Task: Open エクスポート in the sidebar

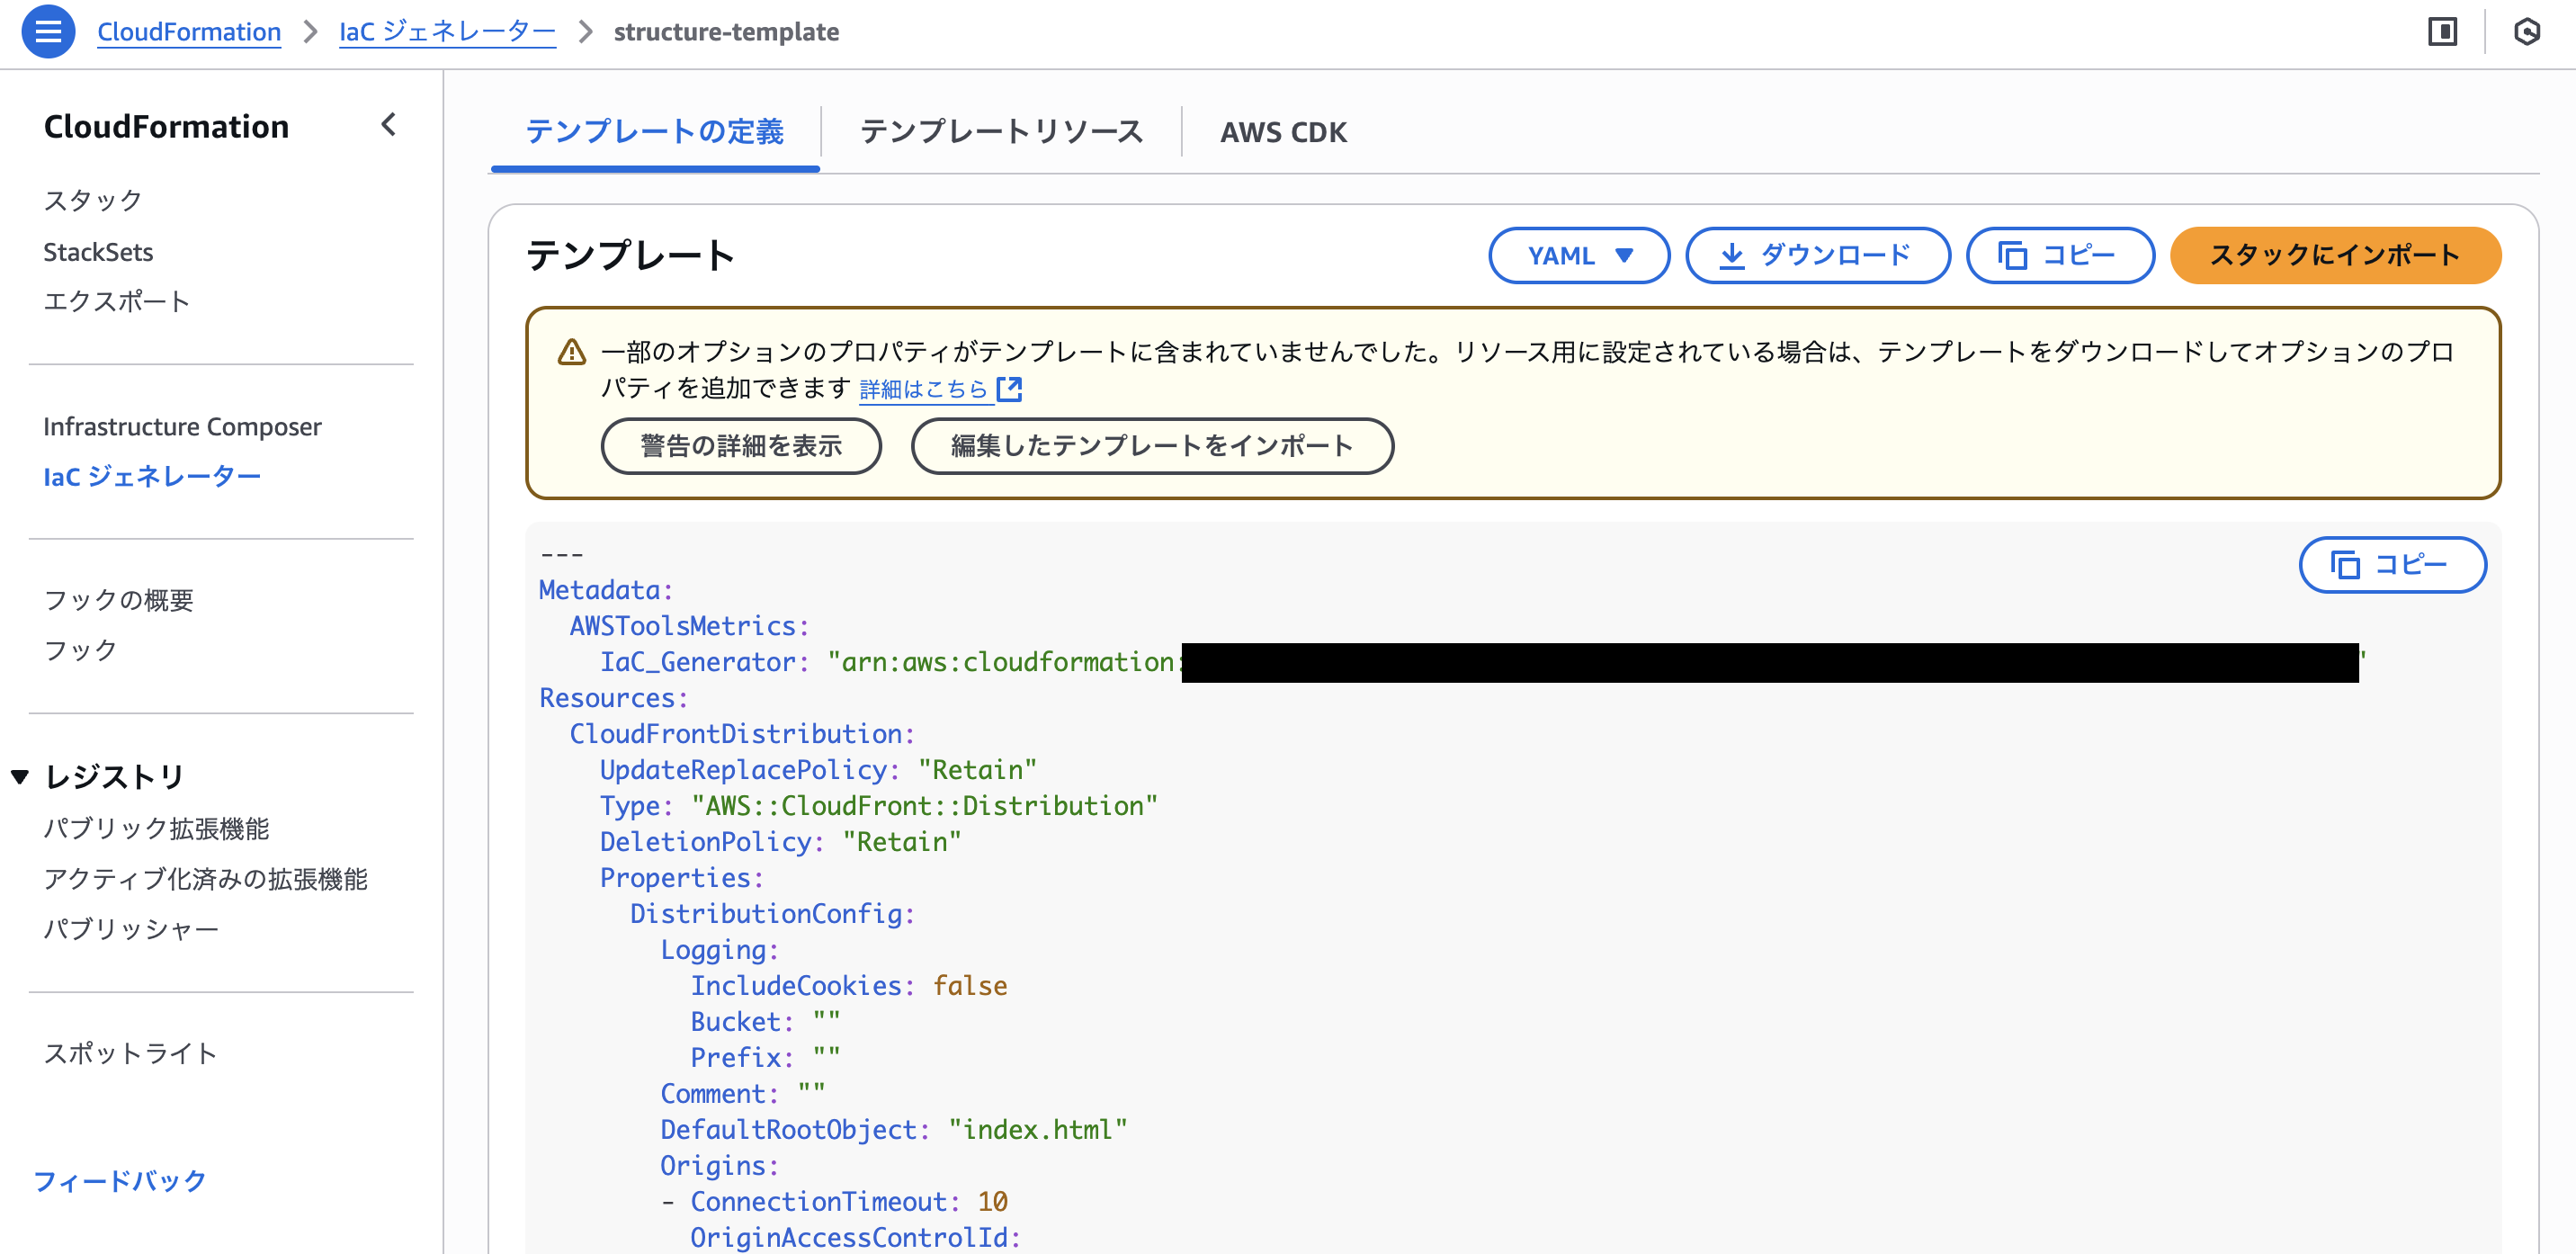Action: pos(117,301)
